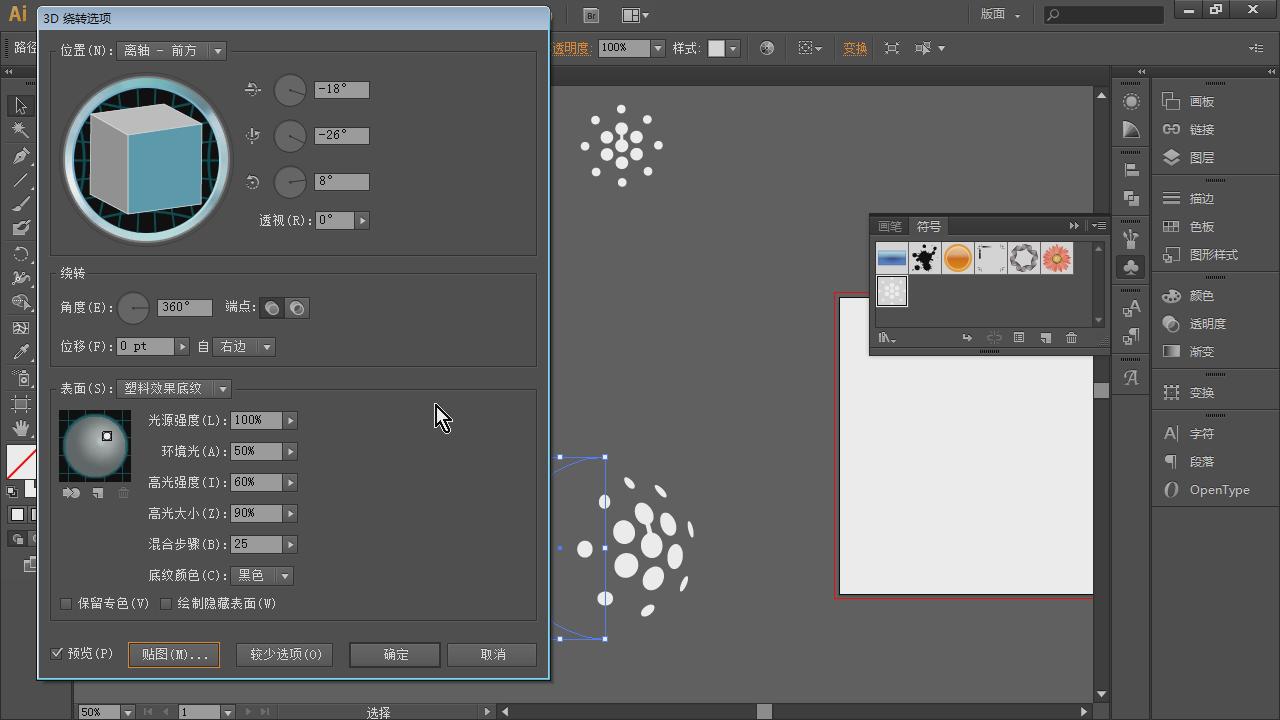The width and height of the screenshot is (1280, 720).
Task: Click the 不透明度 link in control bar
Action: (571, 48)
